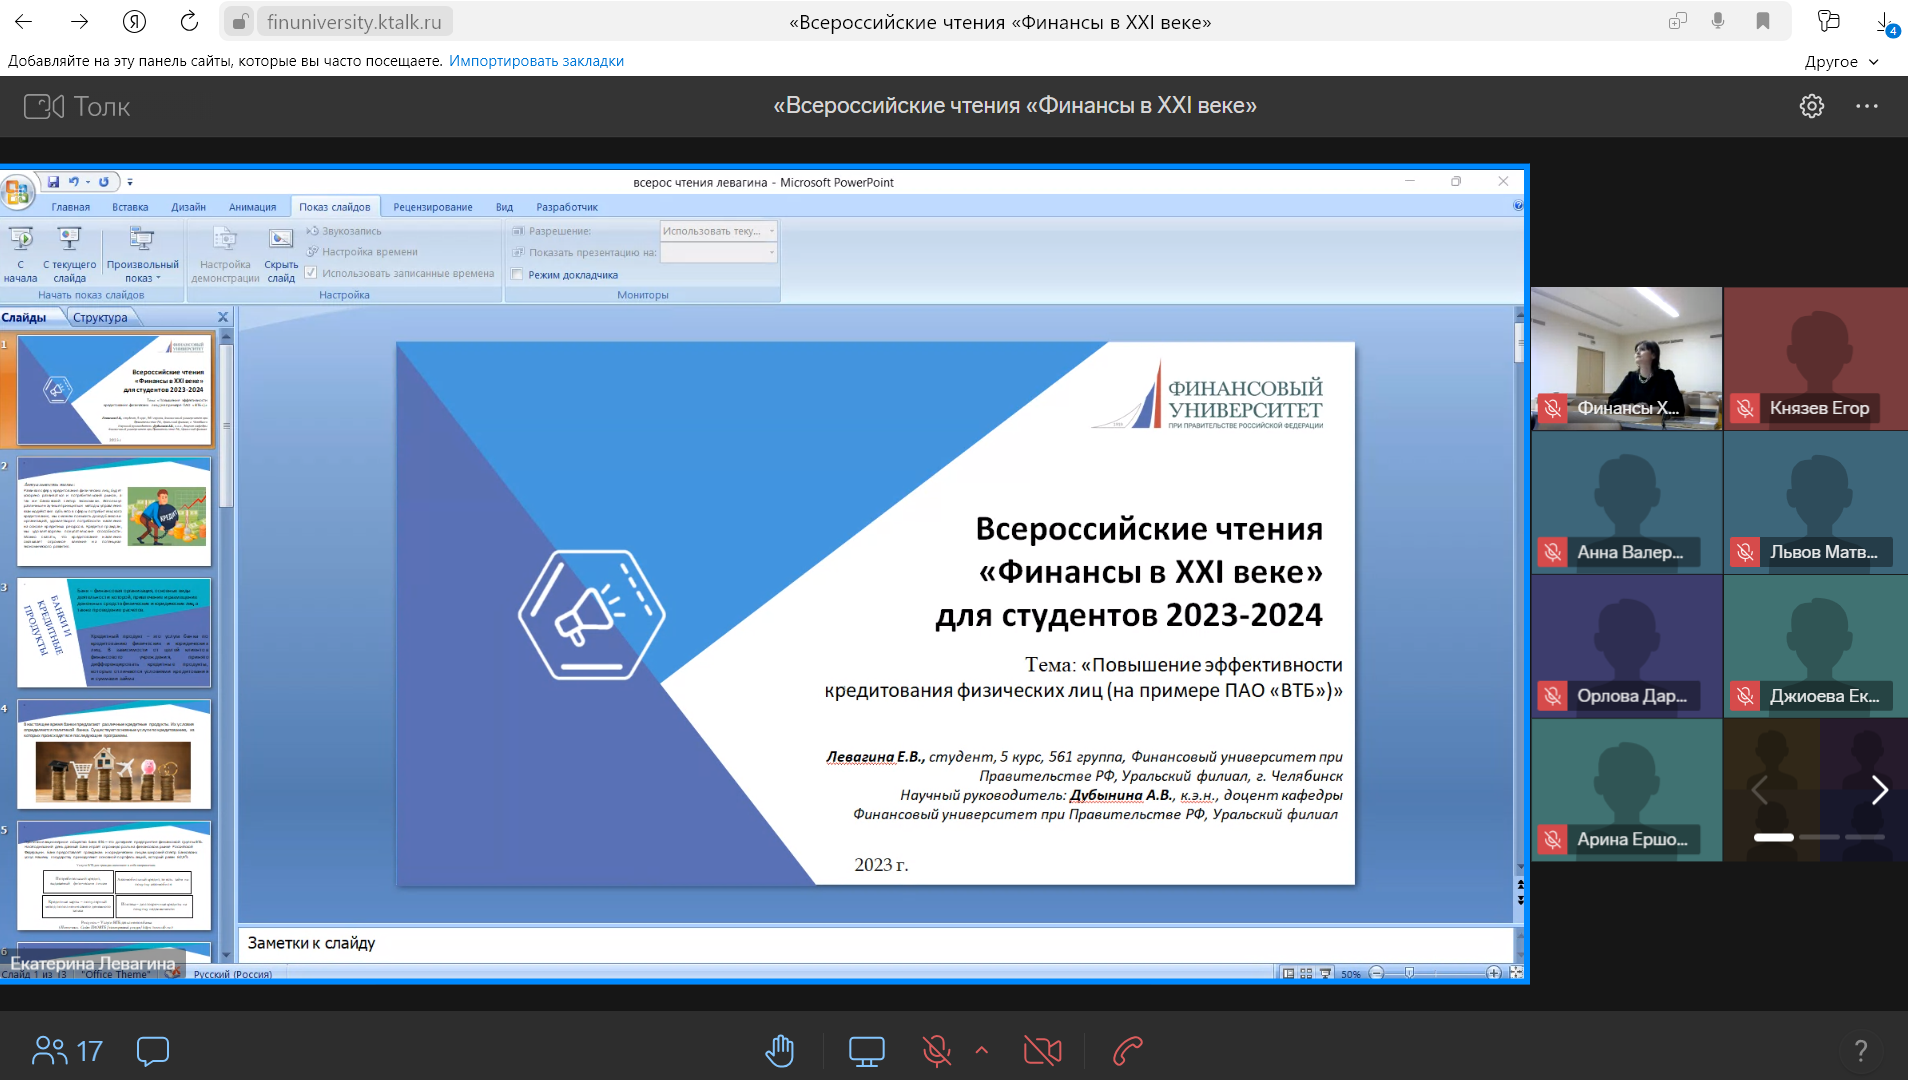Open the conference settings gear
This screenshot has width=1908, height=1080.
point(1811,106)
